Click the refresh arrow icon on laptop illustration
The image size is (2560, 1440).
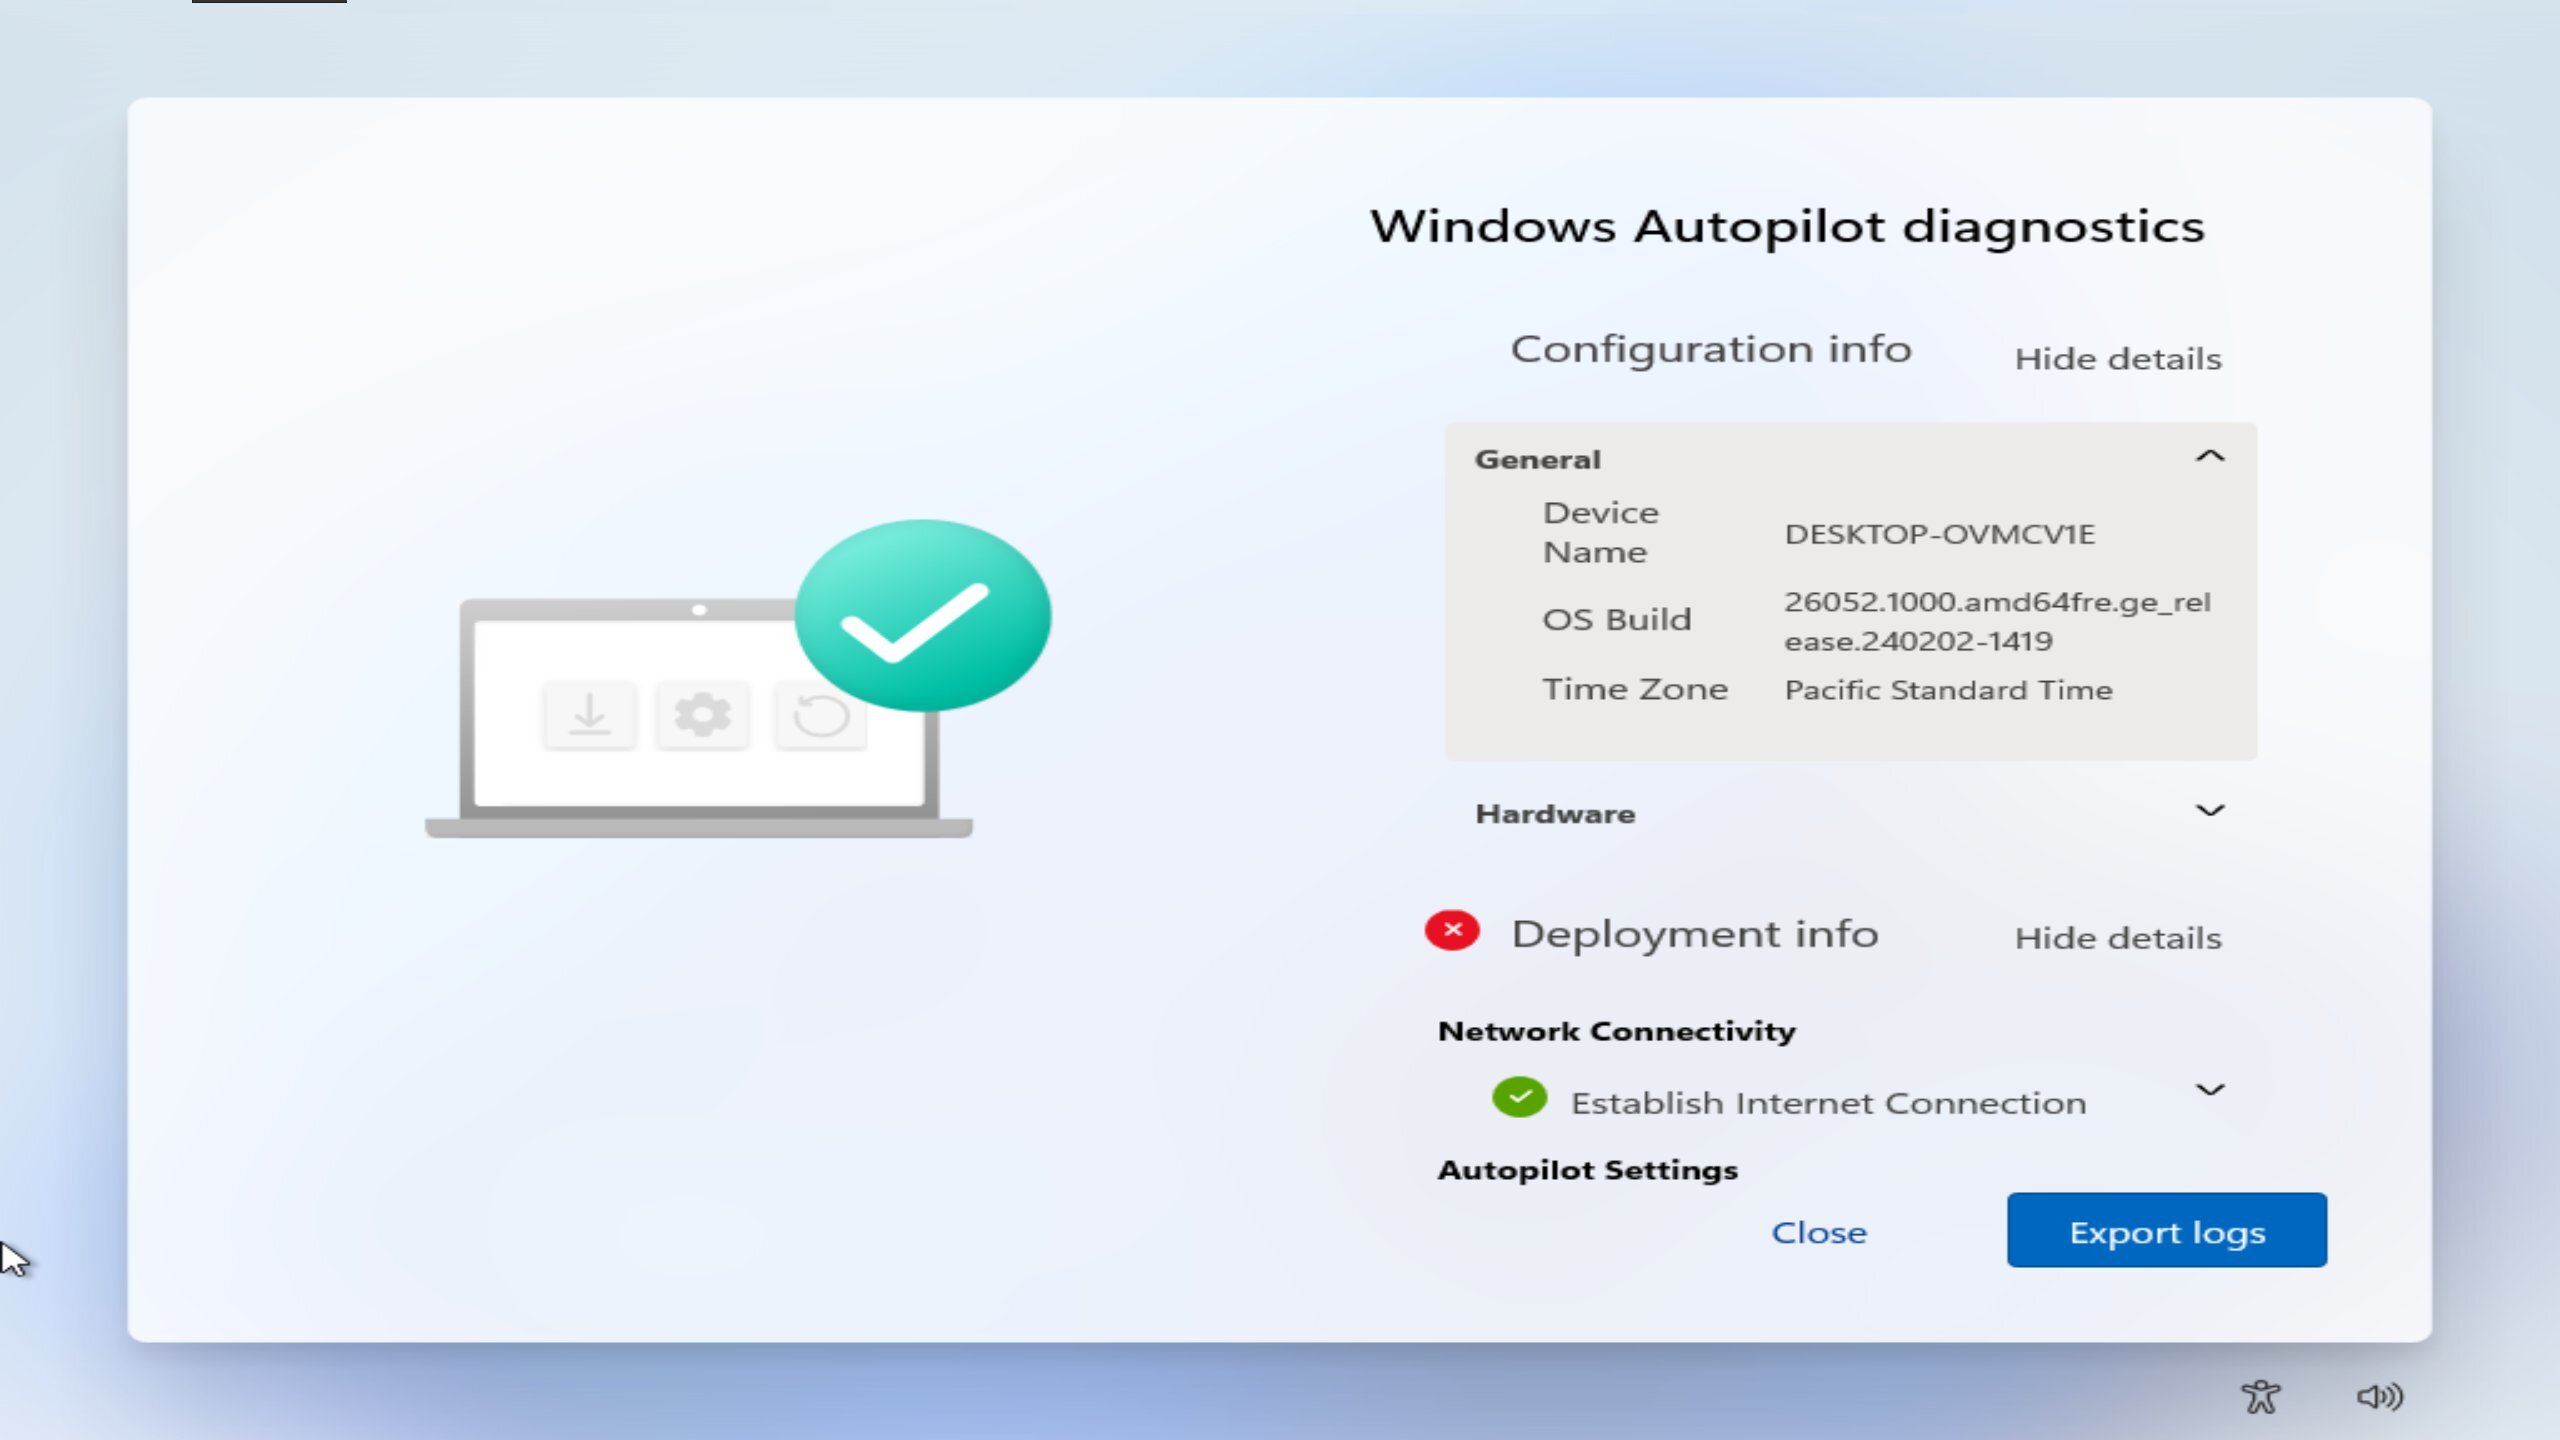coord(821,715)
